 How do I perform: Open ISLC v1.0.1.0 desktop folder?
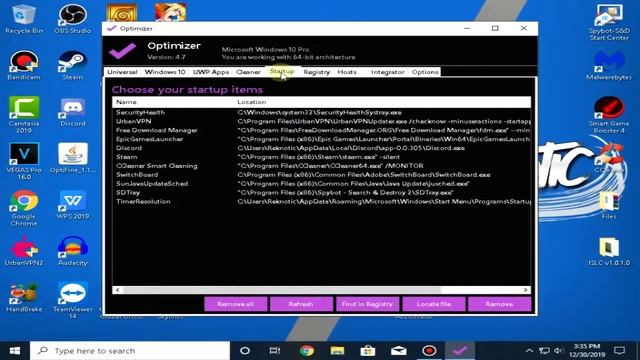pos(609,251)
